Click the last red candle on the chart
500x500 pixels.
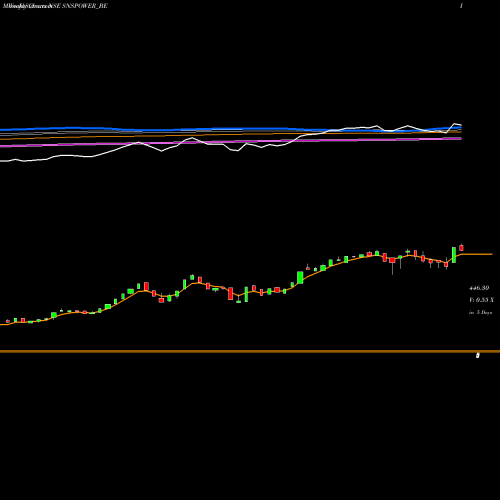click(461, 248)
